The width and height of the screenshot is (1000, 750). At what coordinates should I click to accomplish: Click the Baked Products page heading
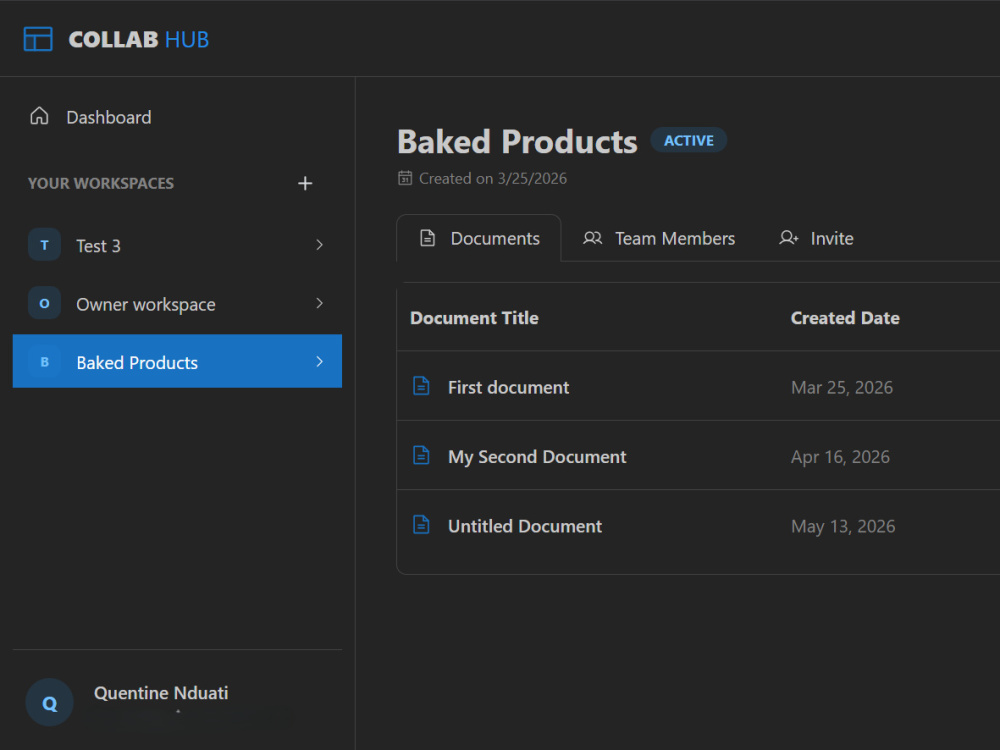517,142
